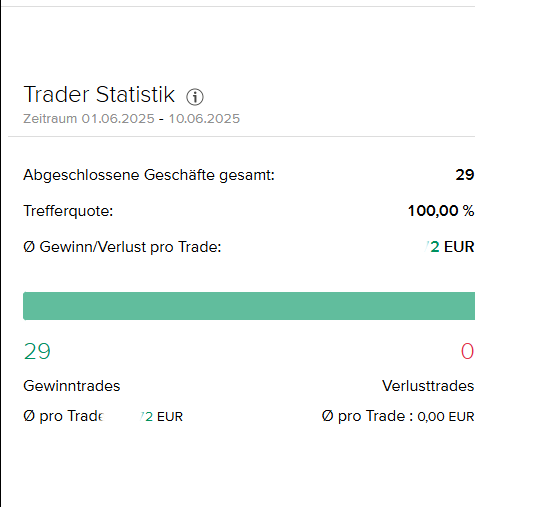Click the Gewinntrades label
544x507 pixels.
(x=72, y=386)
